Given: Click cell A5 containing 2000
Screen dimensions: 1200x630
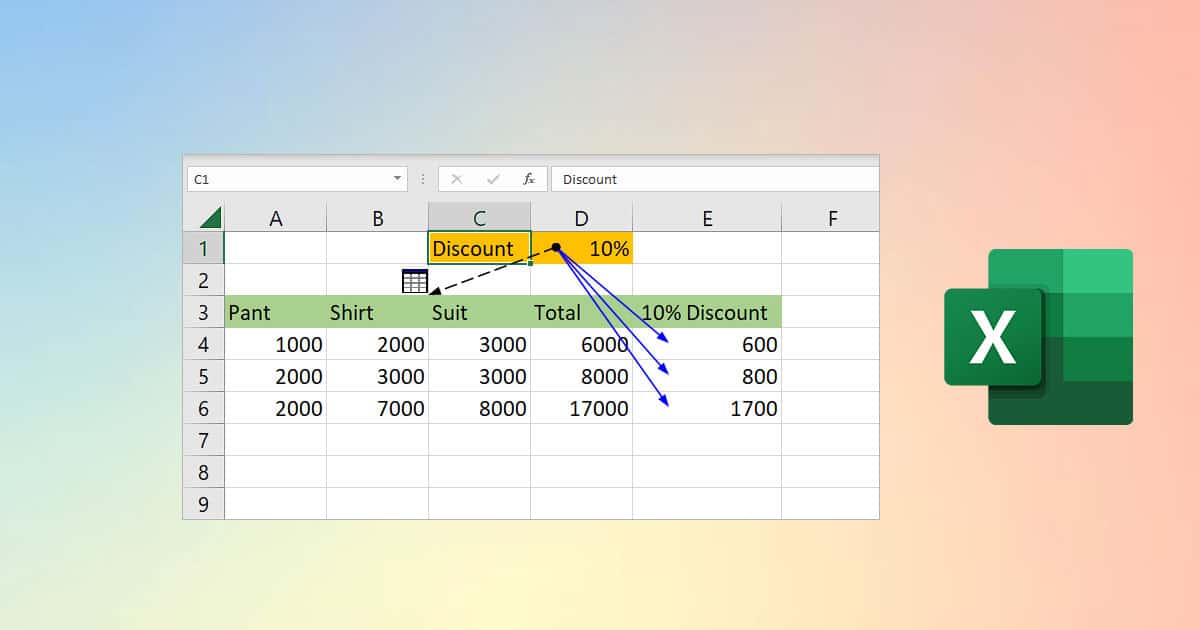Looking at the screenshot, I should click(x=276, y=376).
